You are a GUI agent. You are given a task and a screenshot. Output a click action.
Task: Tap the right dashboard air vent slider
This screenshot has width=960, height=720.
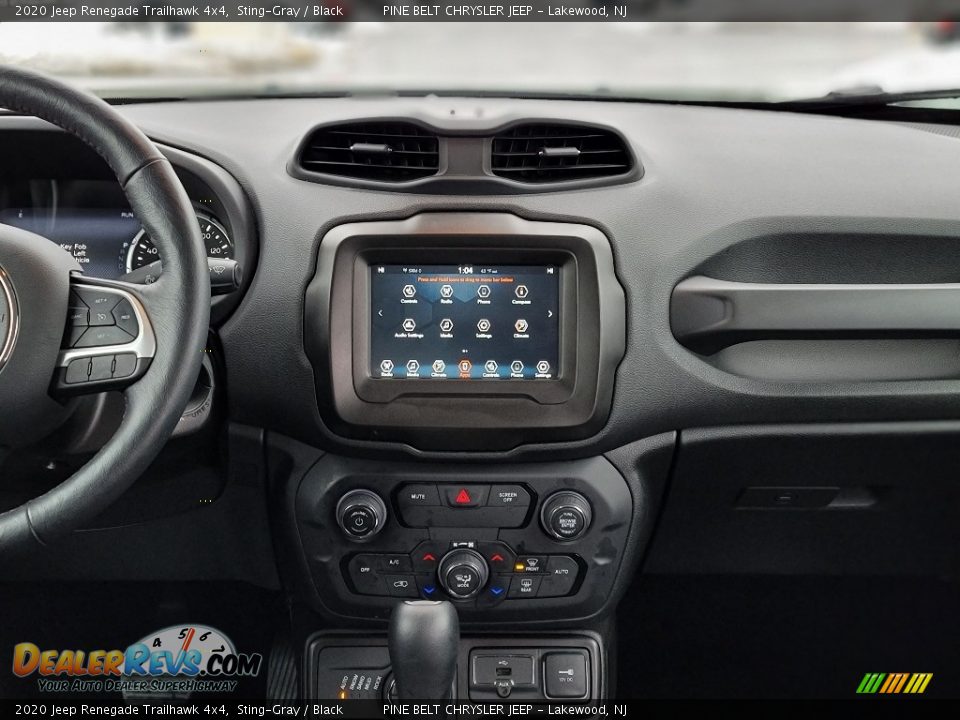click(x=559, y=151)
